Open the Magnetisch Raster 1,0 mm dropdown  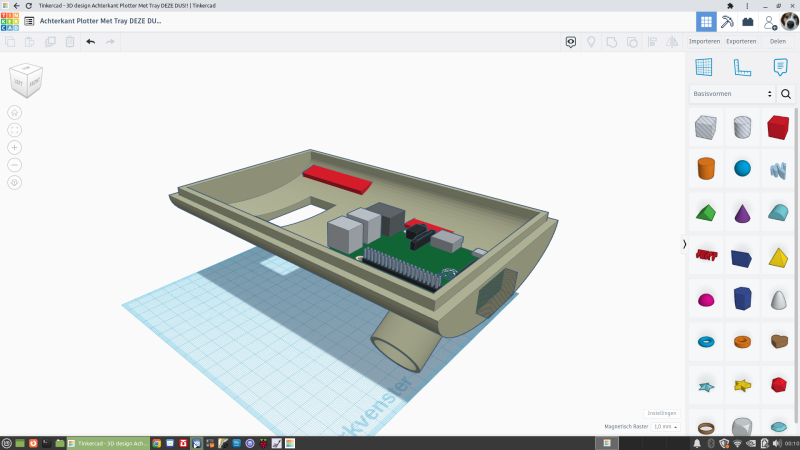pos(664,426)
